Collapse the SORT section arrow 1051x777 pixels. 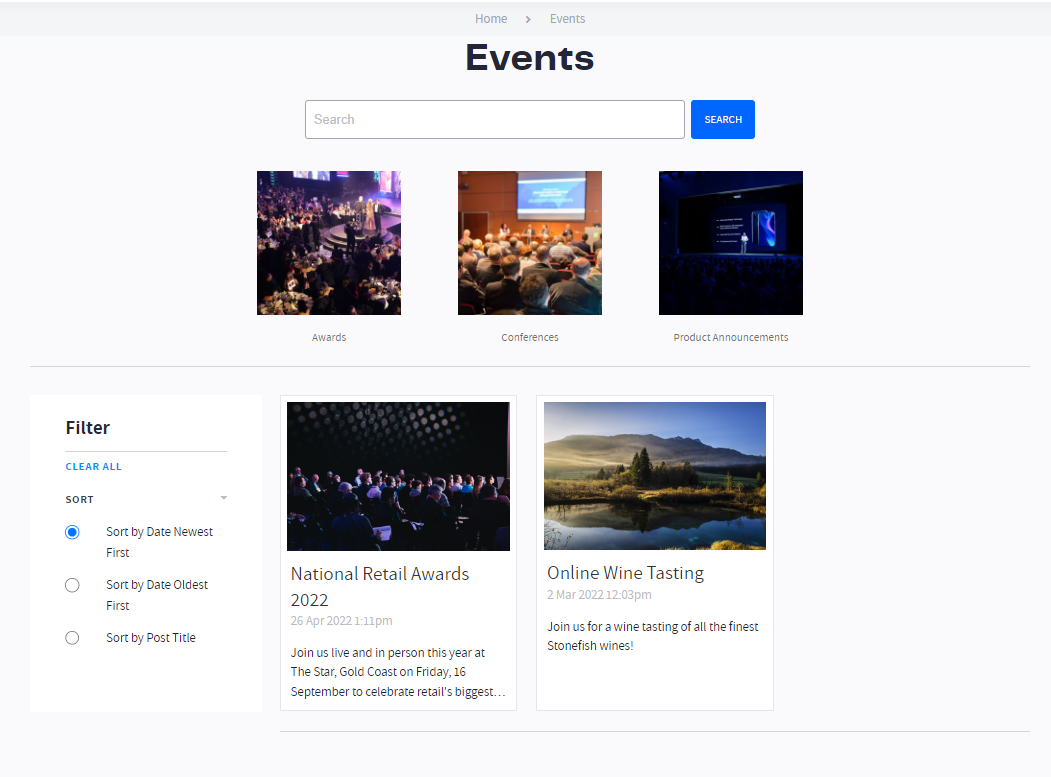click(224, 498)
